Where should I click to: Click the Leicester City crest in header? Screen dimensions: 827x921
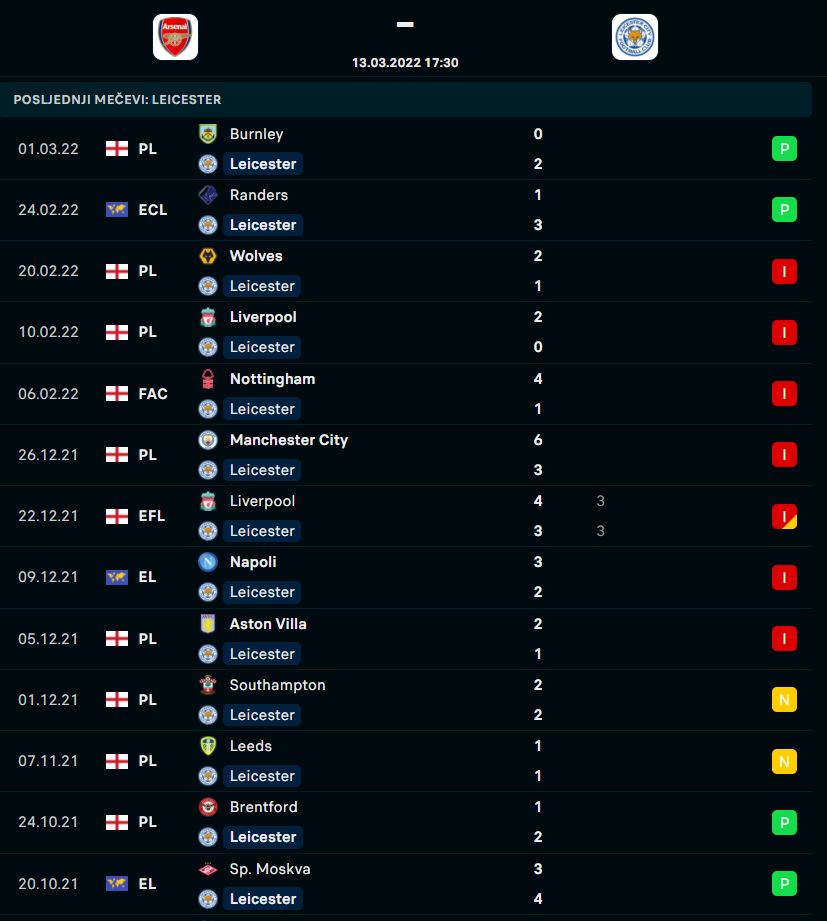[634, 37]
